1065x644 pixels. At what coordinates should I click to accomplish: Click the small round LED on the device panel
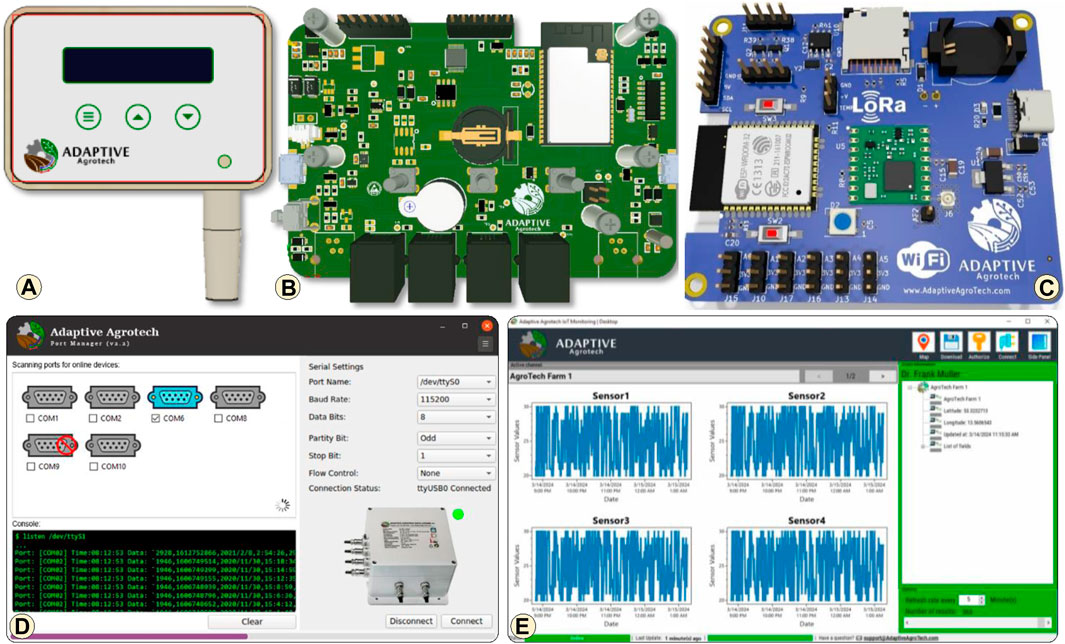tap(224, 161)
